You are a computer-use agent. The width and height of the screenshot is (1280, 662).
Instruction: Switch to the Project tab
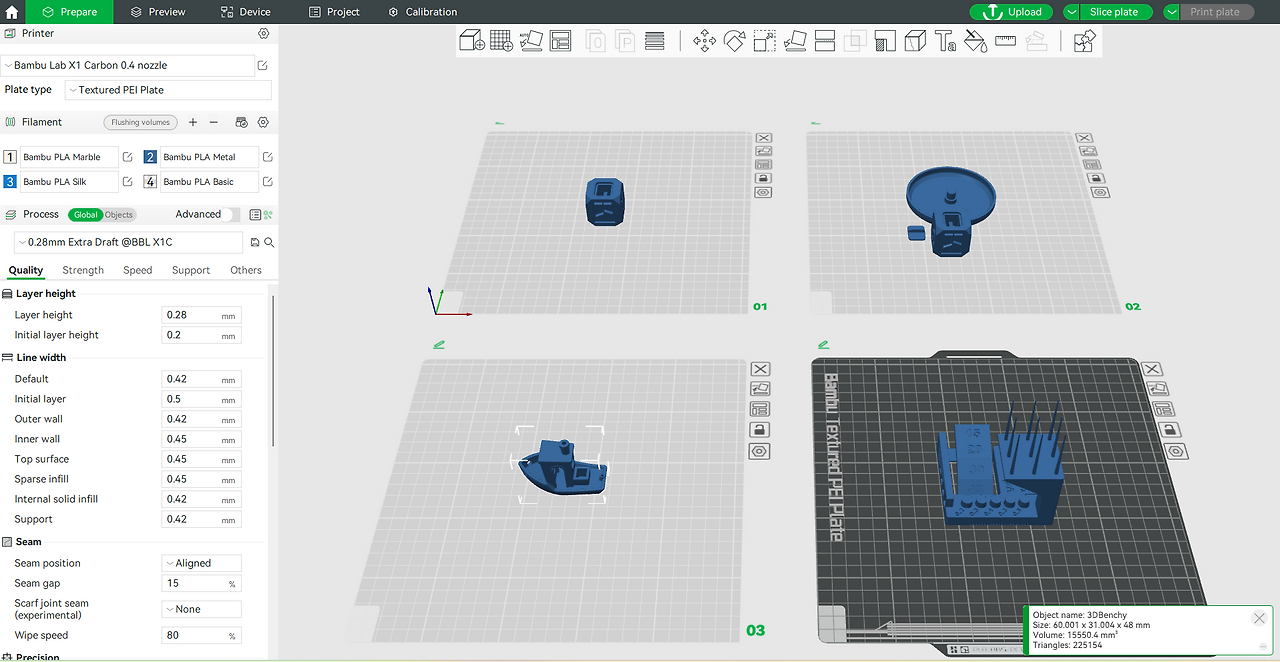pos(334,12)
